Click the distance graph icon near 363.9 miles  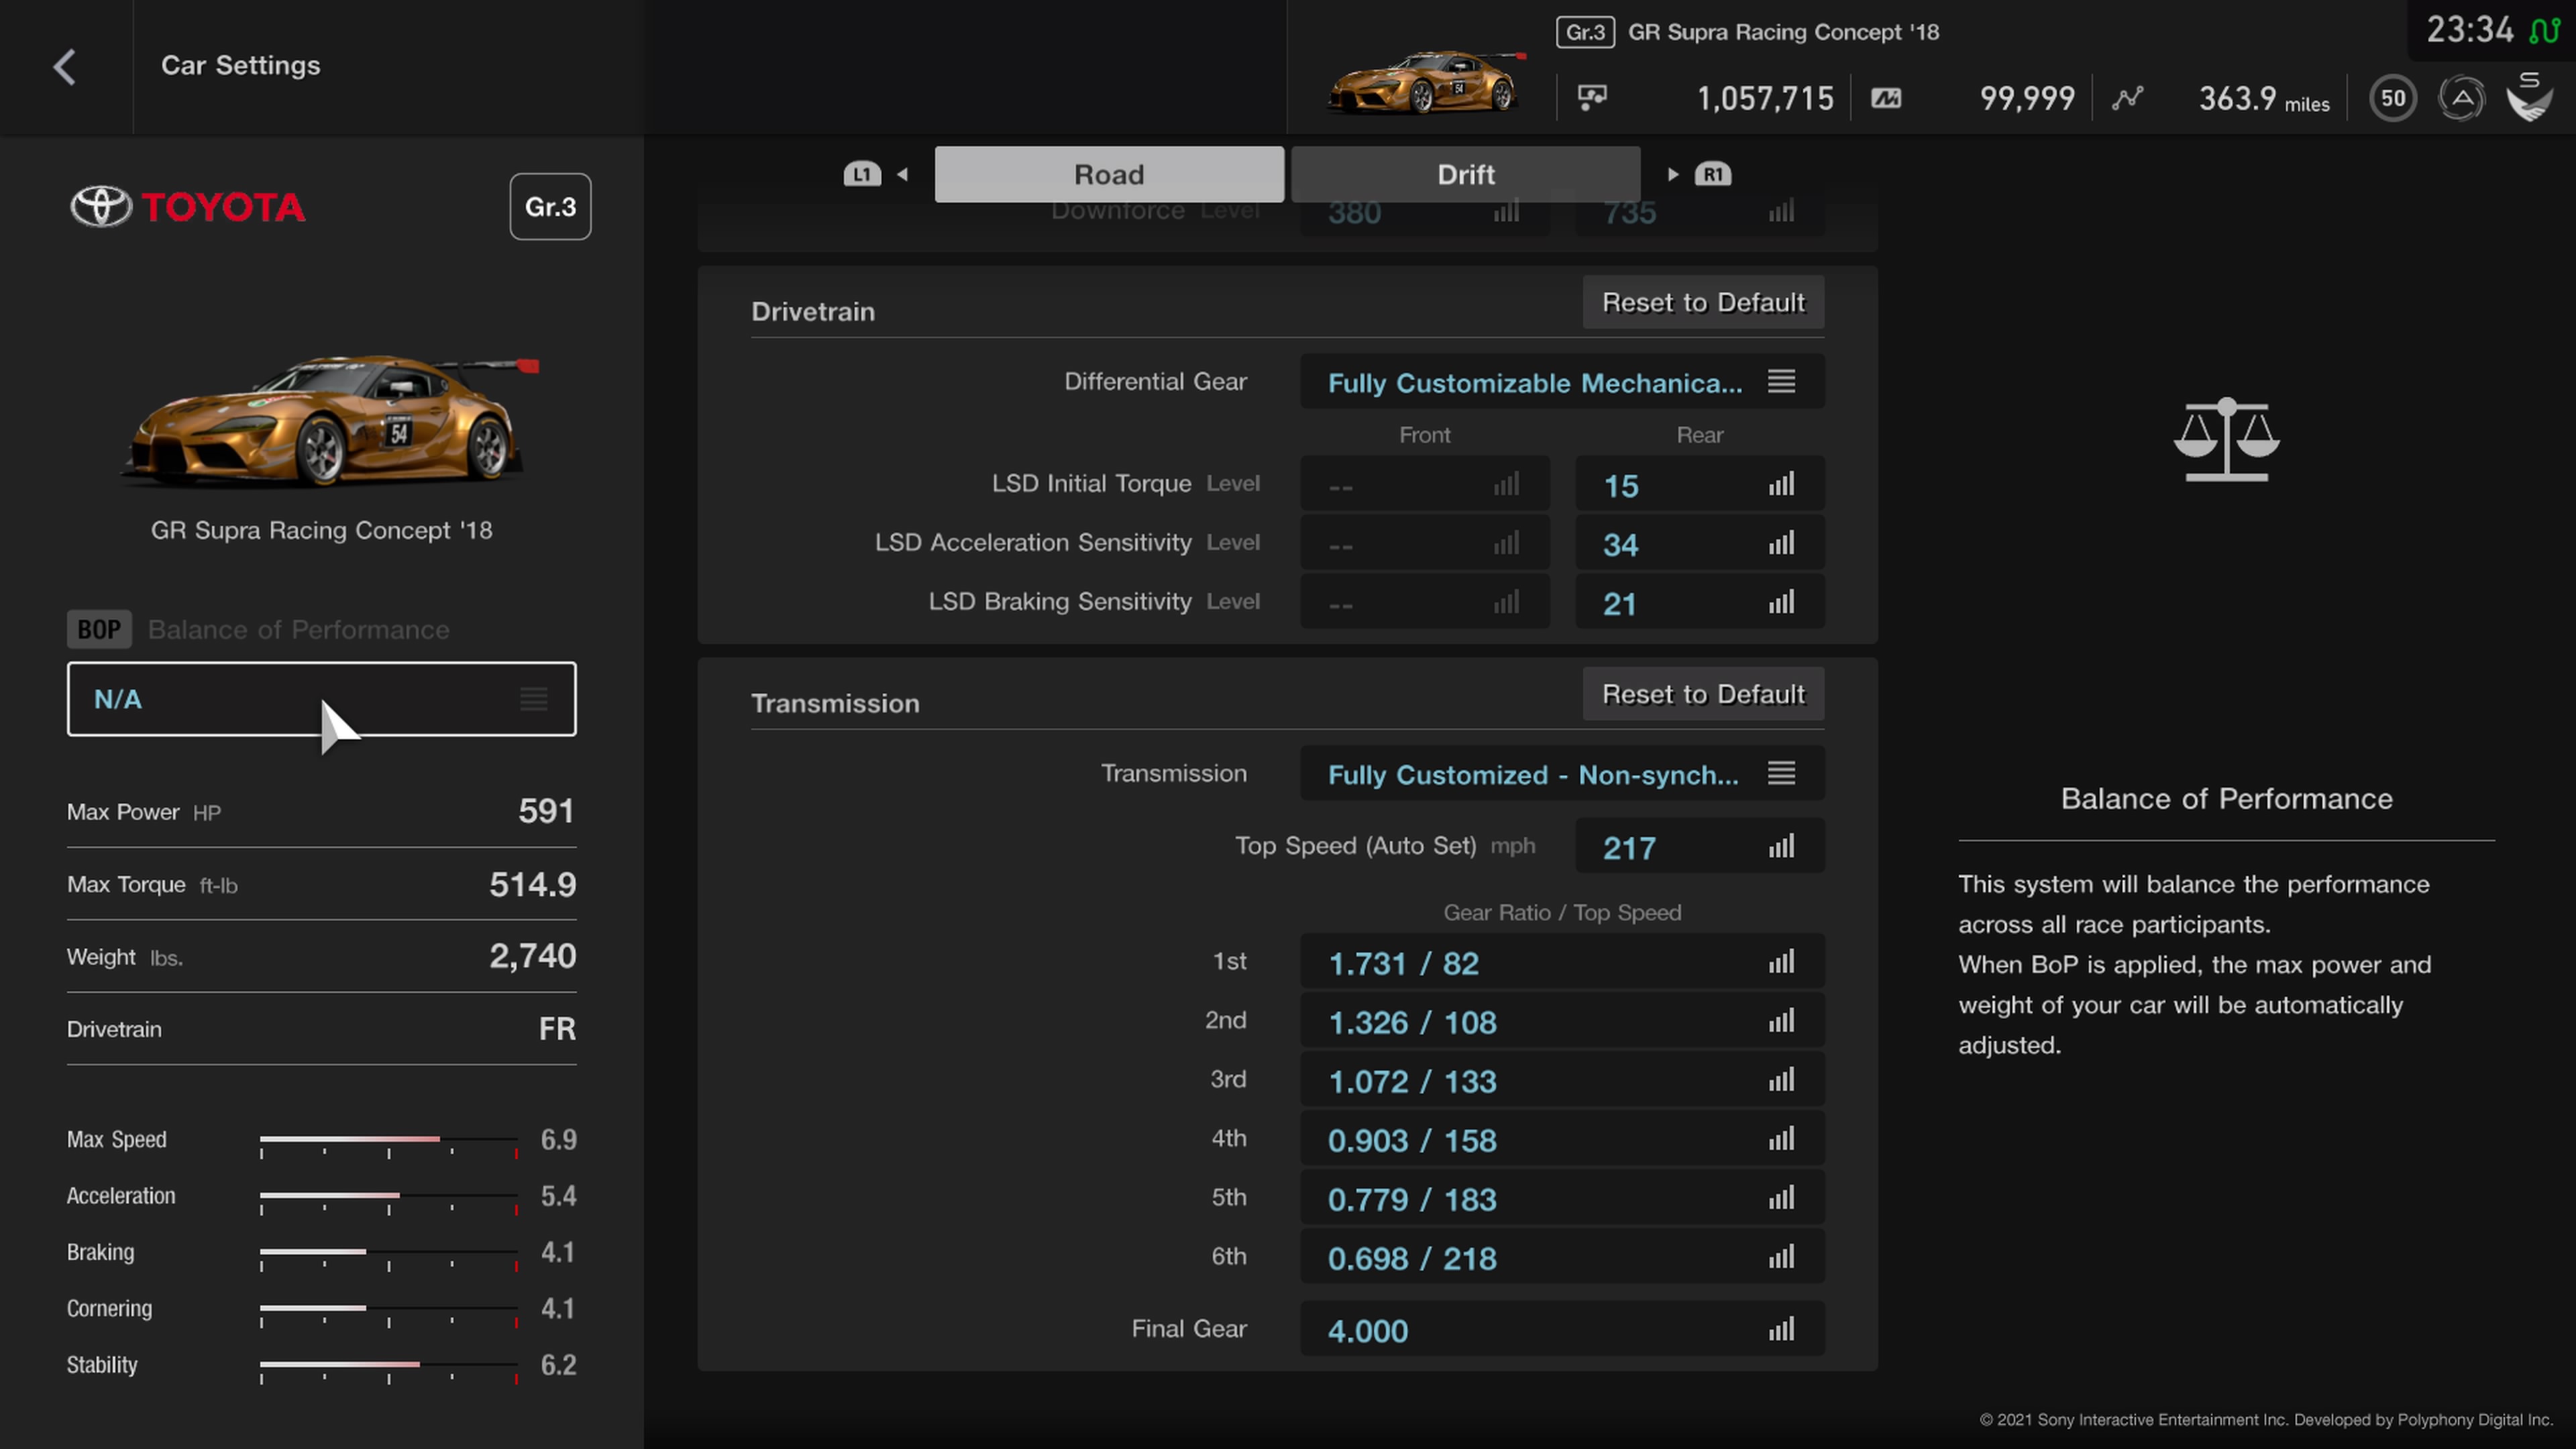coord(2128,98)
